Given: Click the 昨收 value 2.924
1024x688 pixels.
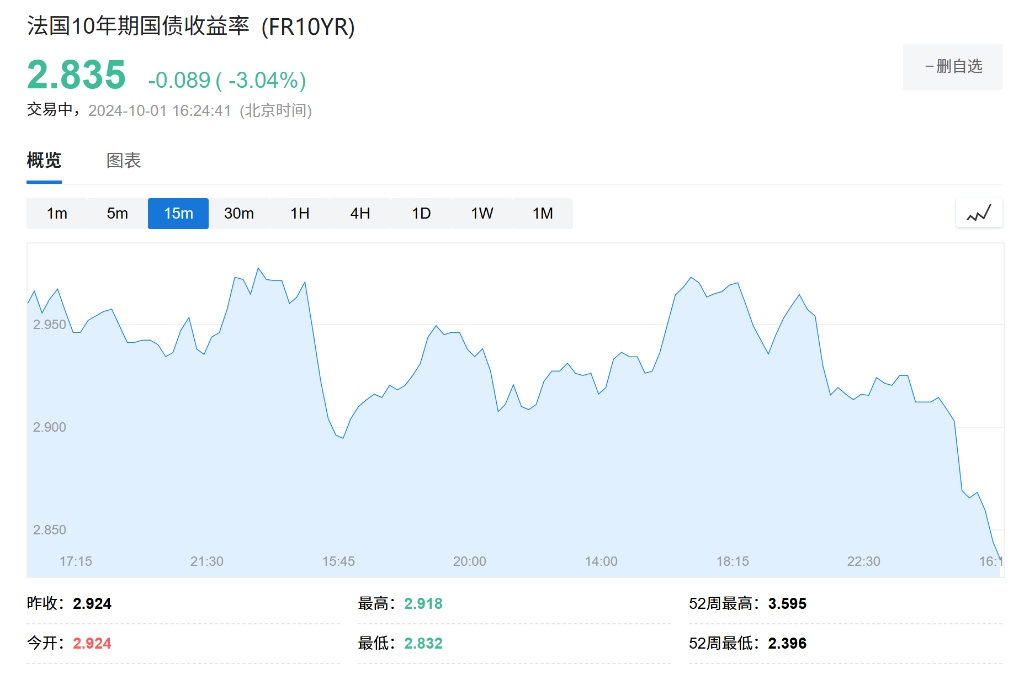Looking at the screenshot, I should (92, 604).
